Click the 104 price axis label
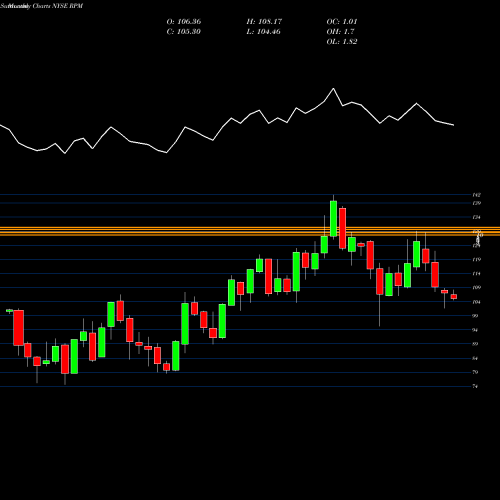The width and height of the screenshot is (500, 500). pos(477,302)
